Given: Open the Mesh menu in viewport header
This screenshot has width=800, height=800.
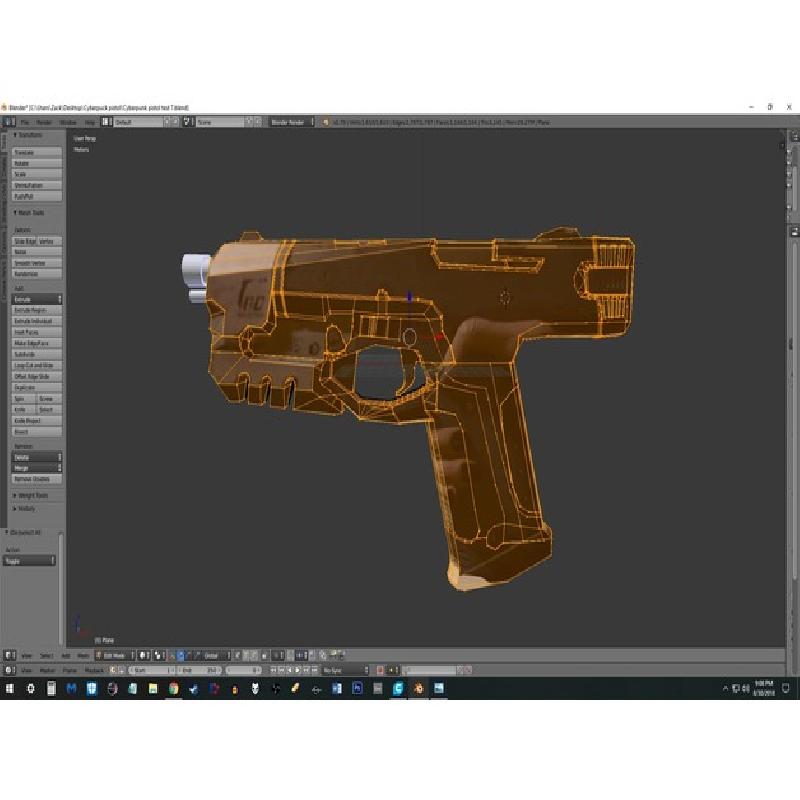Looking at the screenshot, I should pos(82,655).
